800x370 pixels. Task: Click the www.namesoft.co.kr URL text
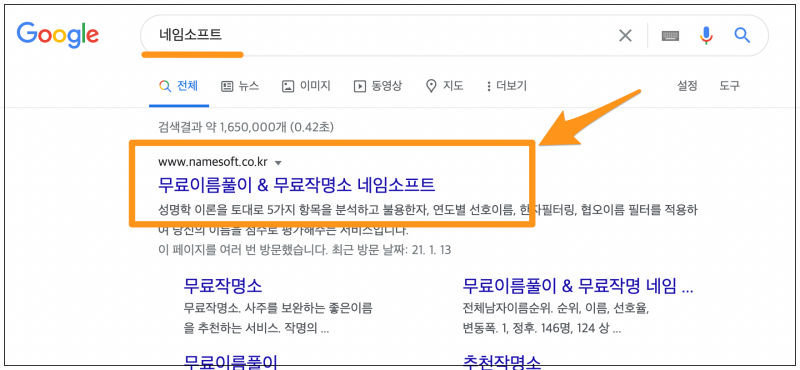click(213, 162)
